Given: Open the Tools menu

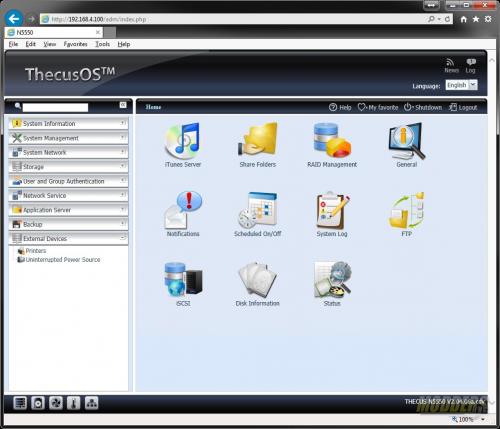Looking at the screenshot, I should point(102,44).
